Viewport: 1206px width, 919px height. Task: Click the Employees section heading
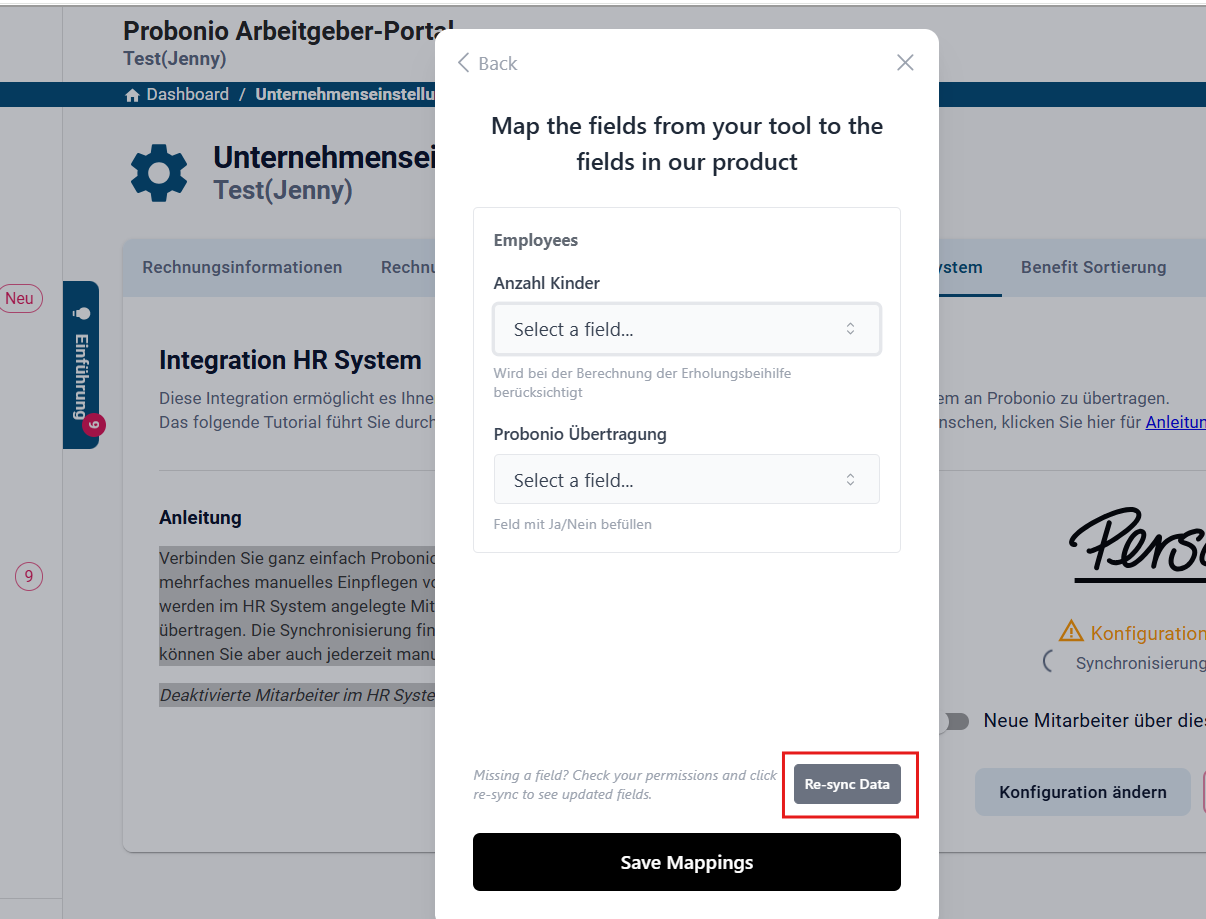click(x=536, y=240)
